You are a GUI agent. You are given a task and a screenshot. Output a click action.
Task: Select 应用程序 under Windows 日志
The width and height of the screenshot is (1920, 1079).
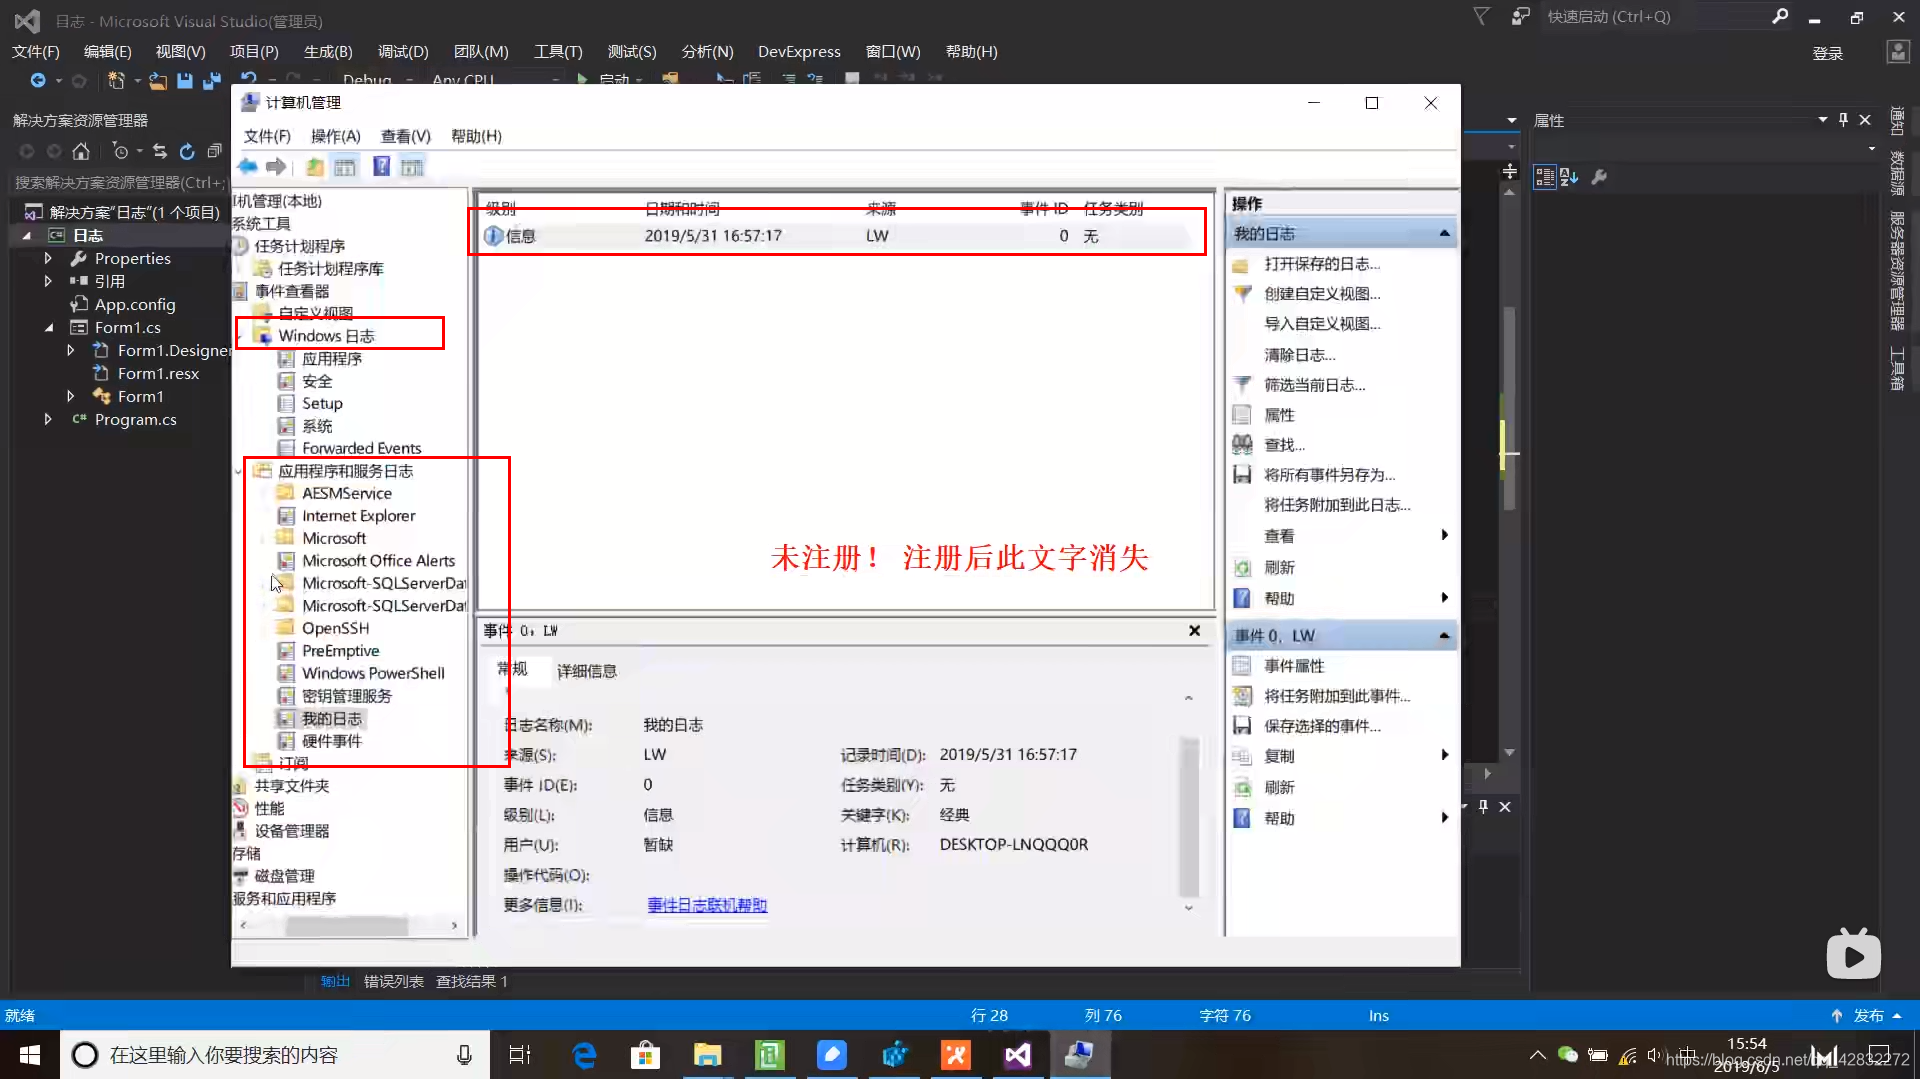(x=332, y=358)
